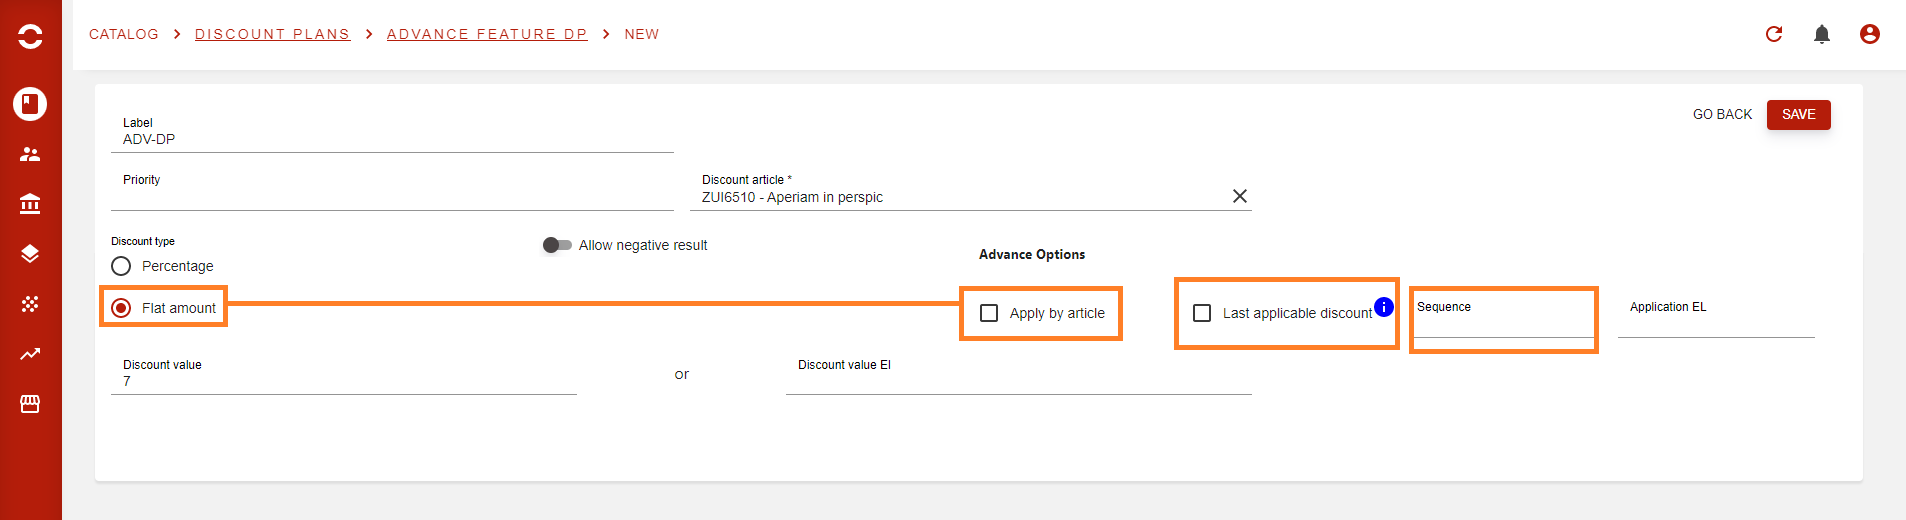The image size is (1906, 520).
Task: Open the catalog book icon in sidebar
Action: pyautogui.click(x=30, y=104)
